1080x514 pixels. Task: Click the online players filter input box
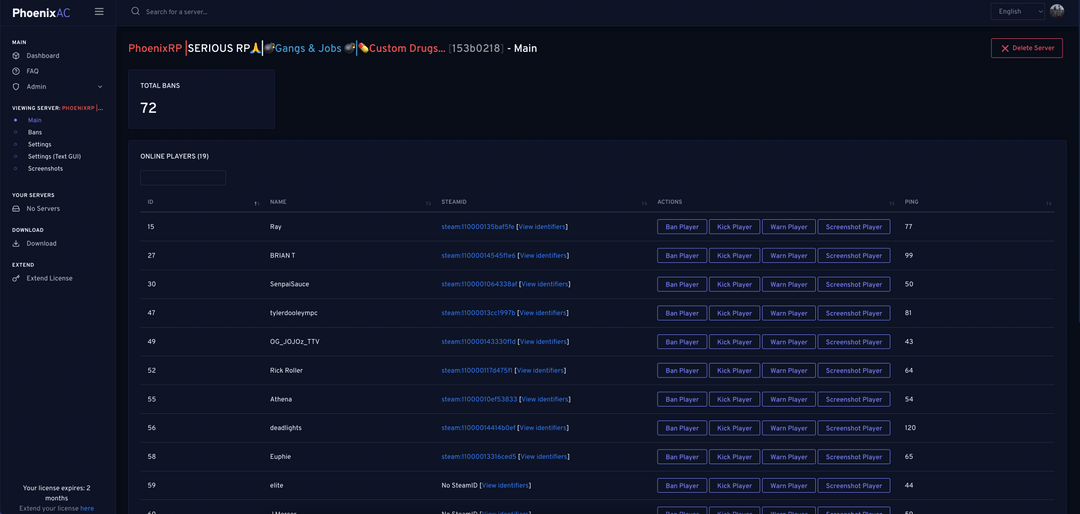pyautogui.click(x=183, y=178)
